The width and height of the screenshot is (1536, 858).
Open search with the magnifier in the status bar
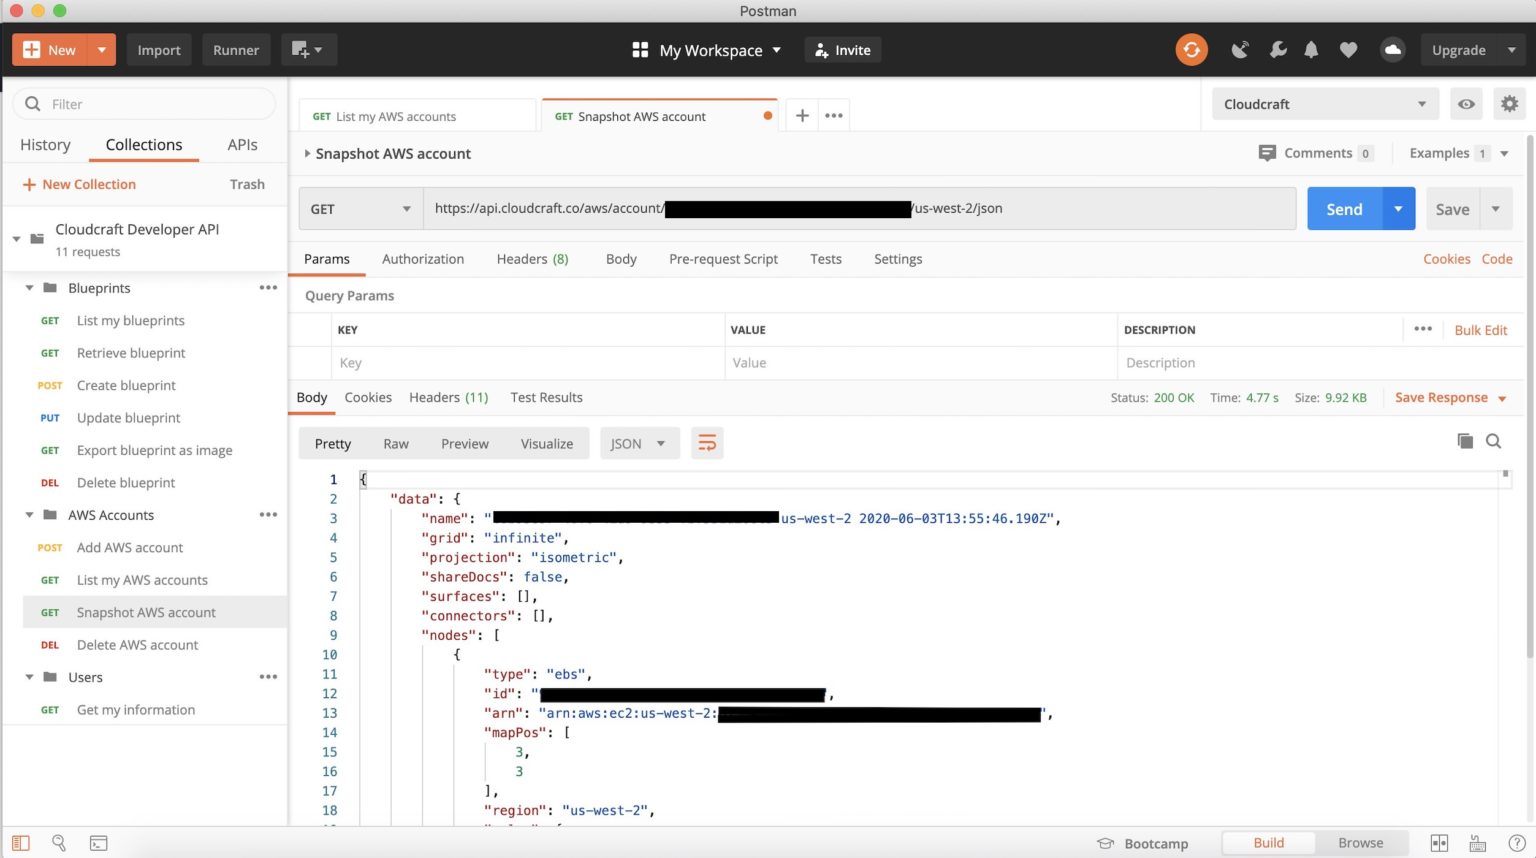coord(58,843)
